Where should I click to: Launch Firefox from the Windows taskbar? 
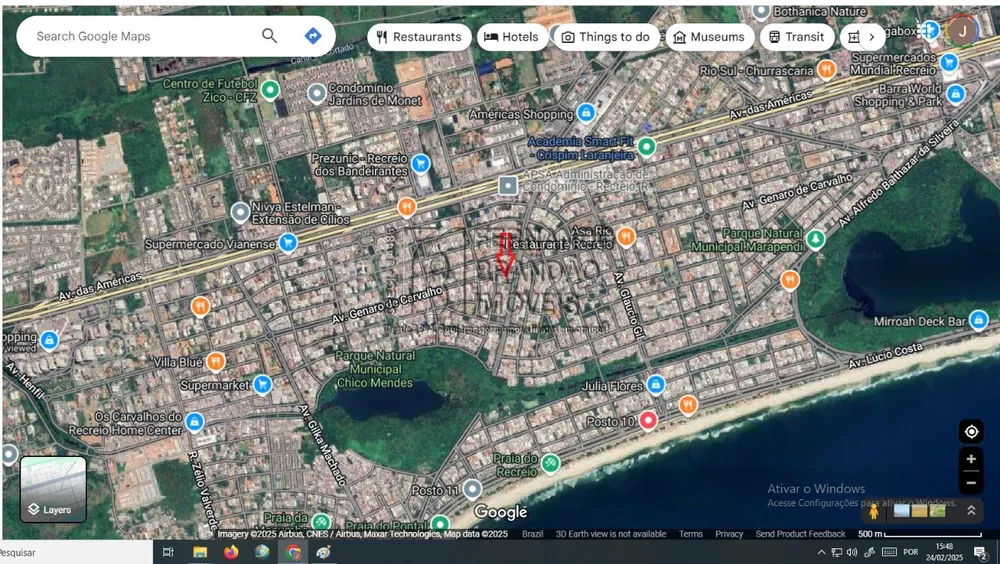pyautogui.click(x=231, y=552)
